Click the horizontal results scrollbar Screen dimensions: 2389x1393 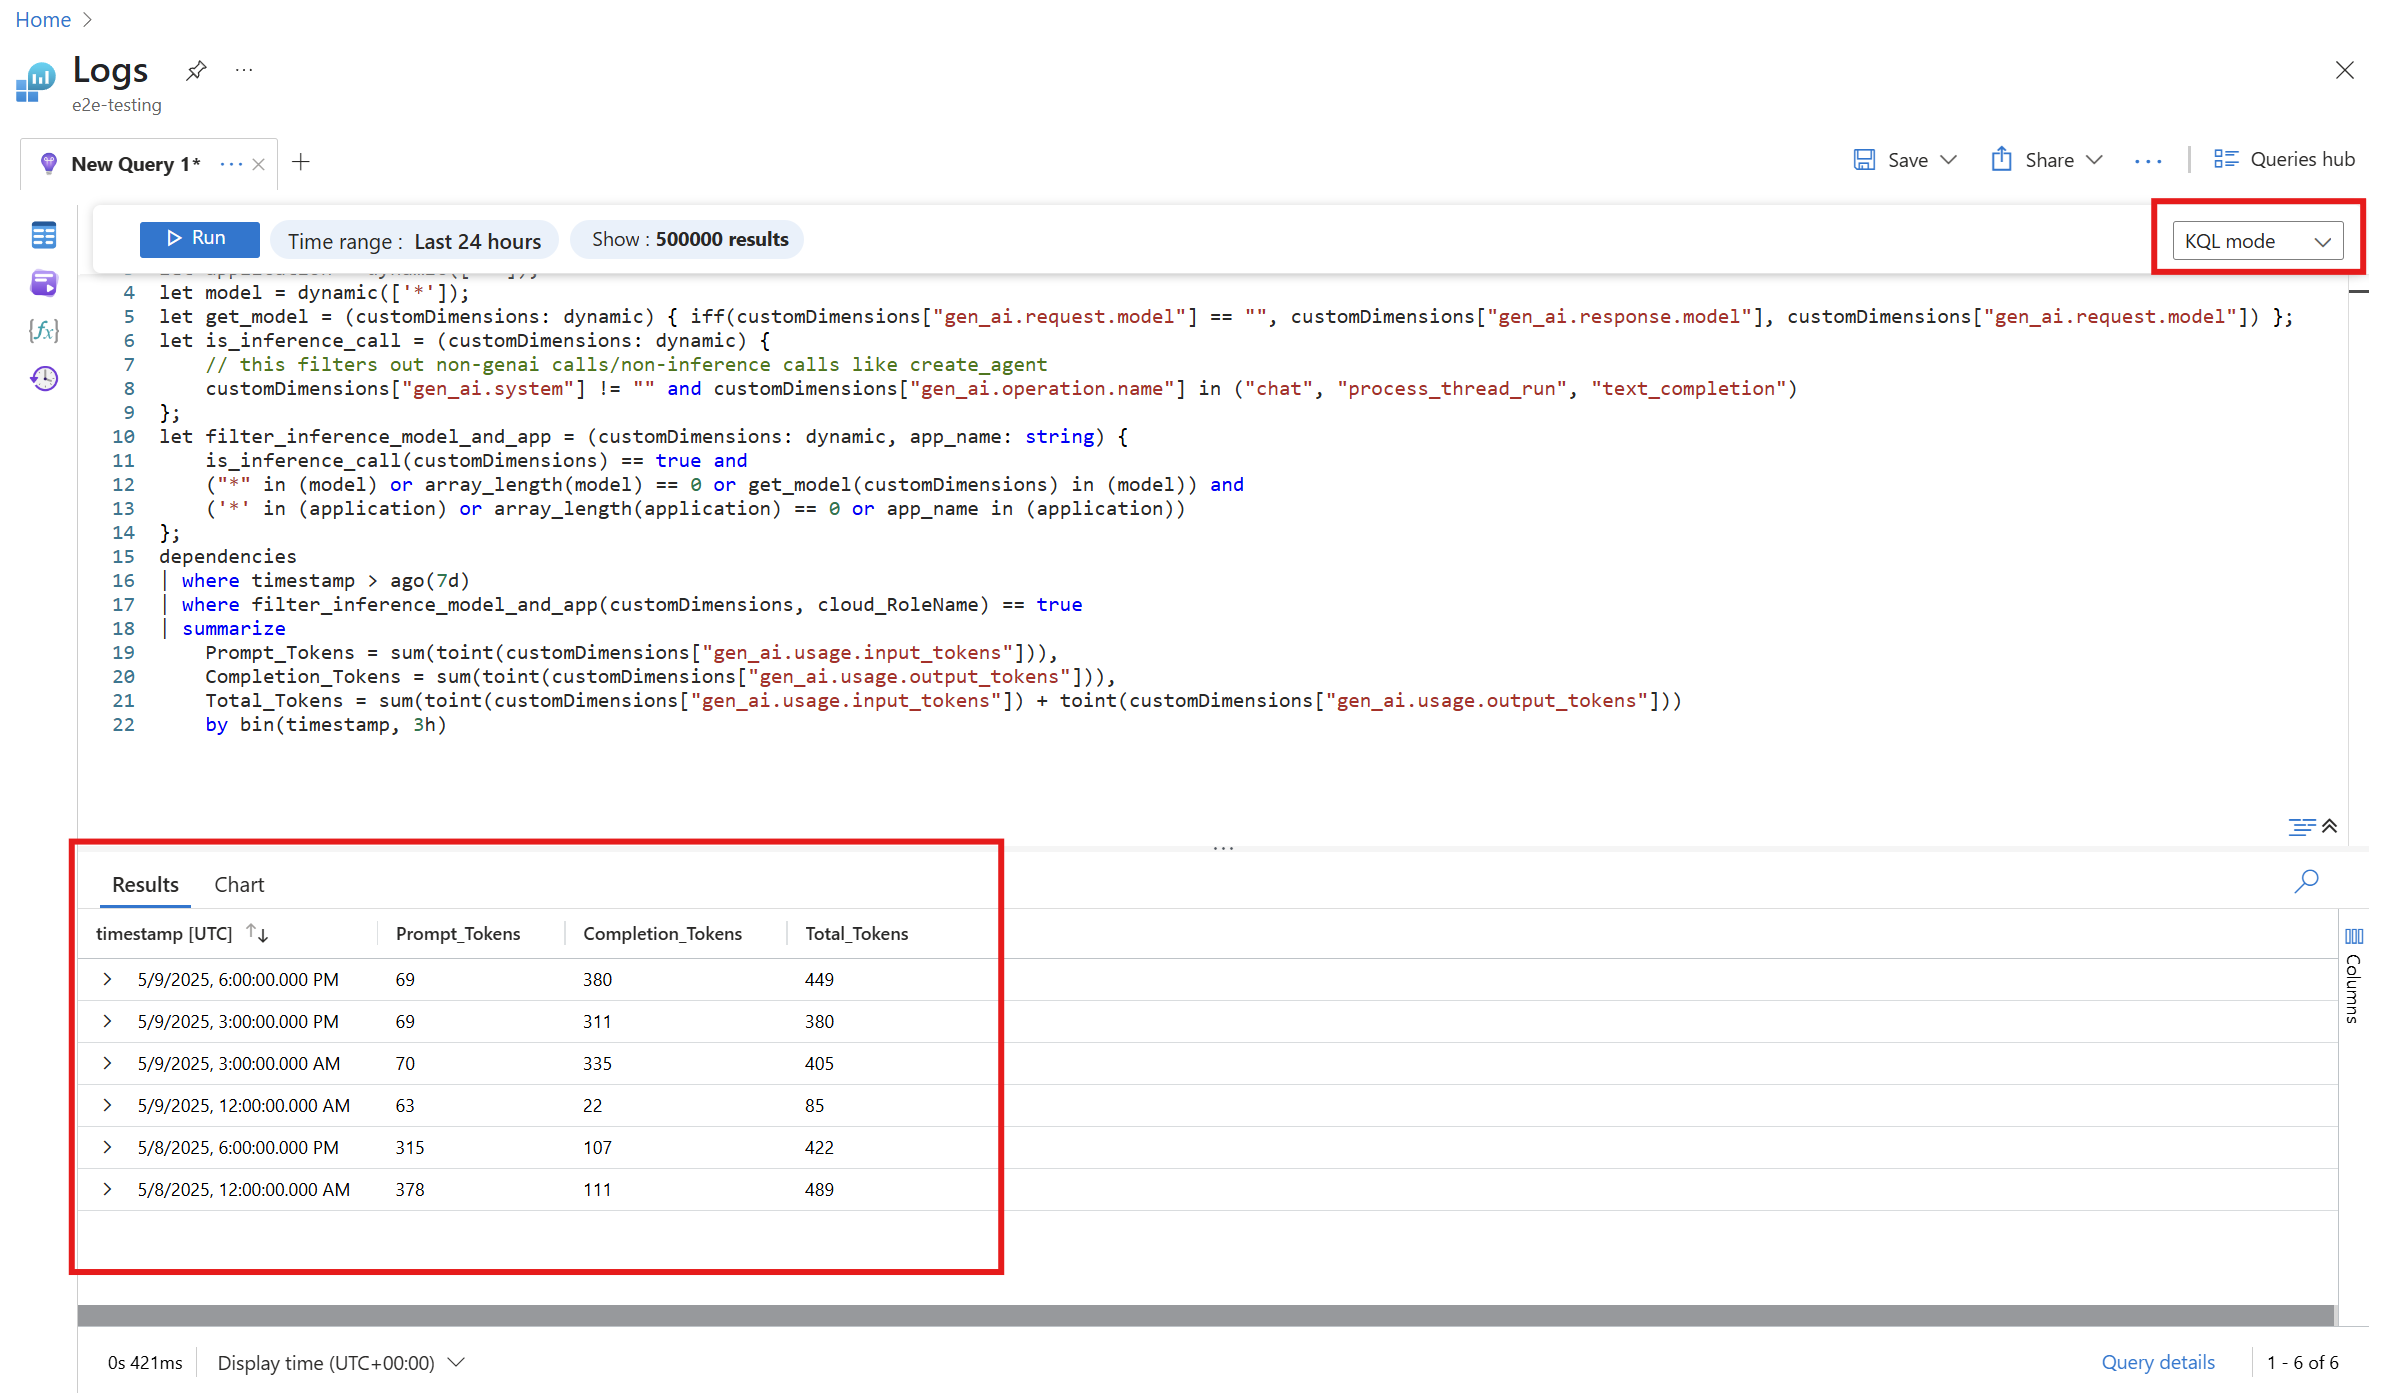point(1205,1315)
